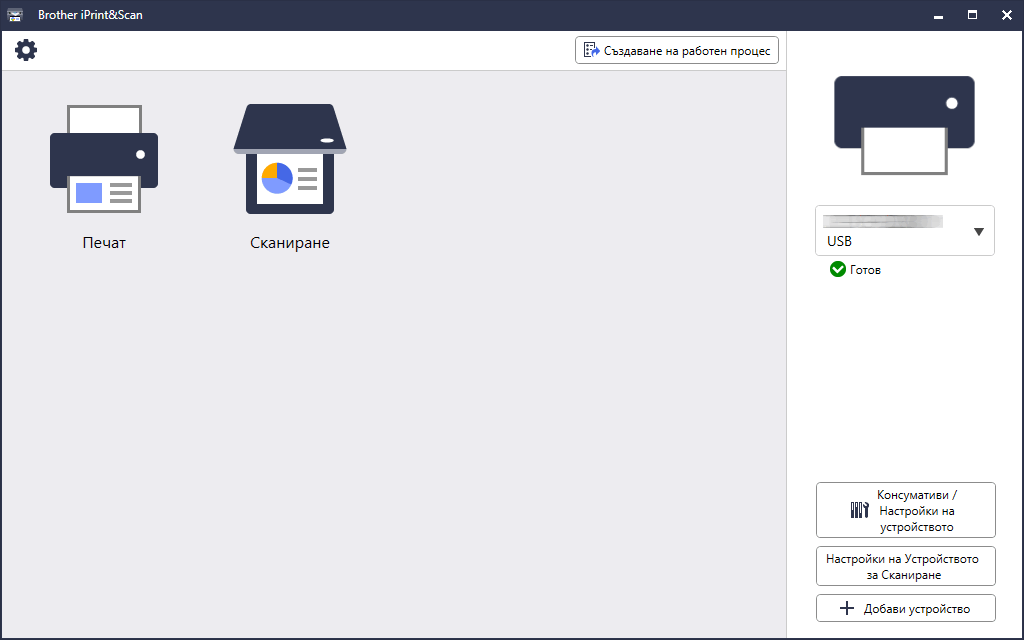1024x640 pixels.
Task: Maximize the Brother iPrint&Scan window
Action: 972,15
